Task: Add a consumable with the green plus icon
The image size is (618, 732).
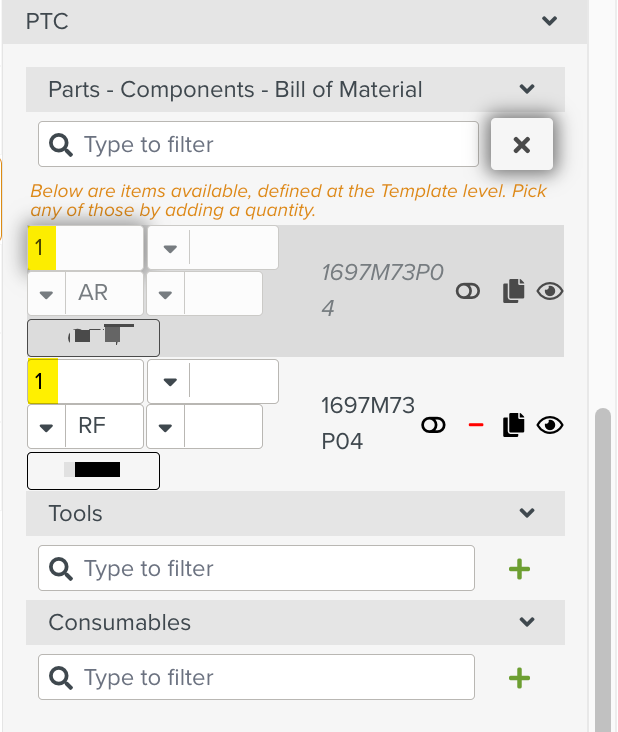Action: (519, 678)
